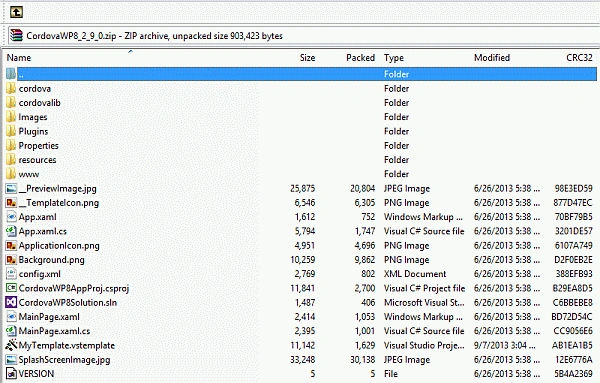Sort list by Name column header

(19, 58)
